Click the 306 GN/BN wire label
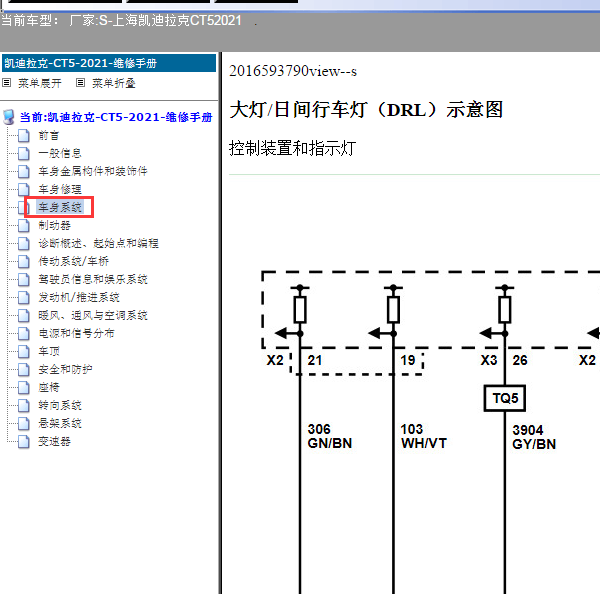600x594 pixels. (329, 436)
